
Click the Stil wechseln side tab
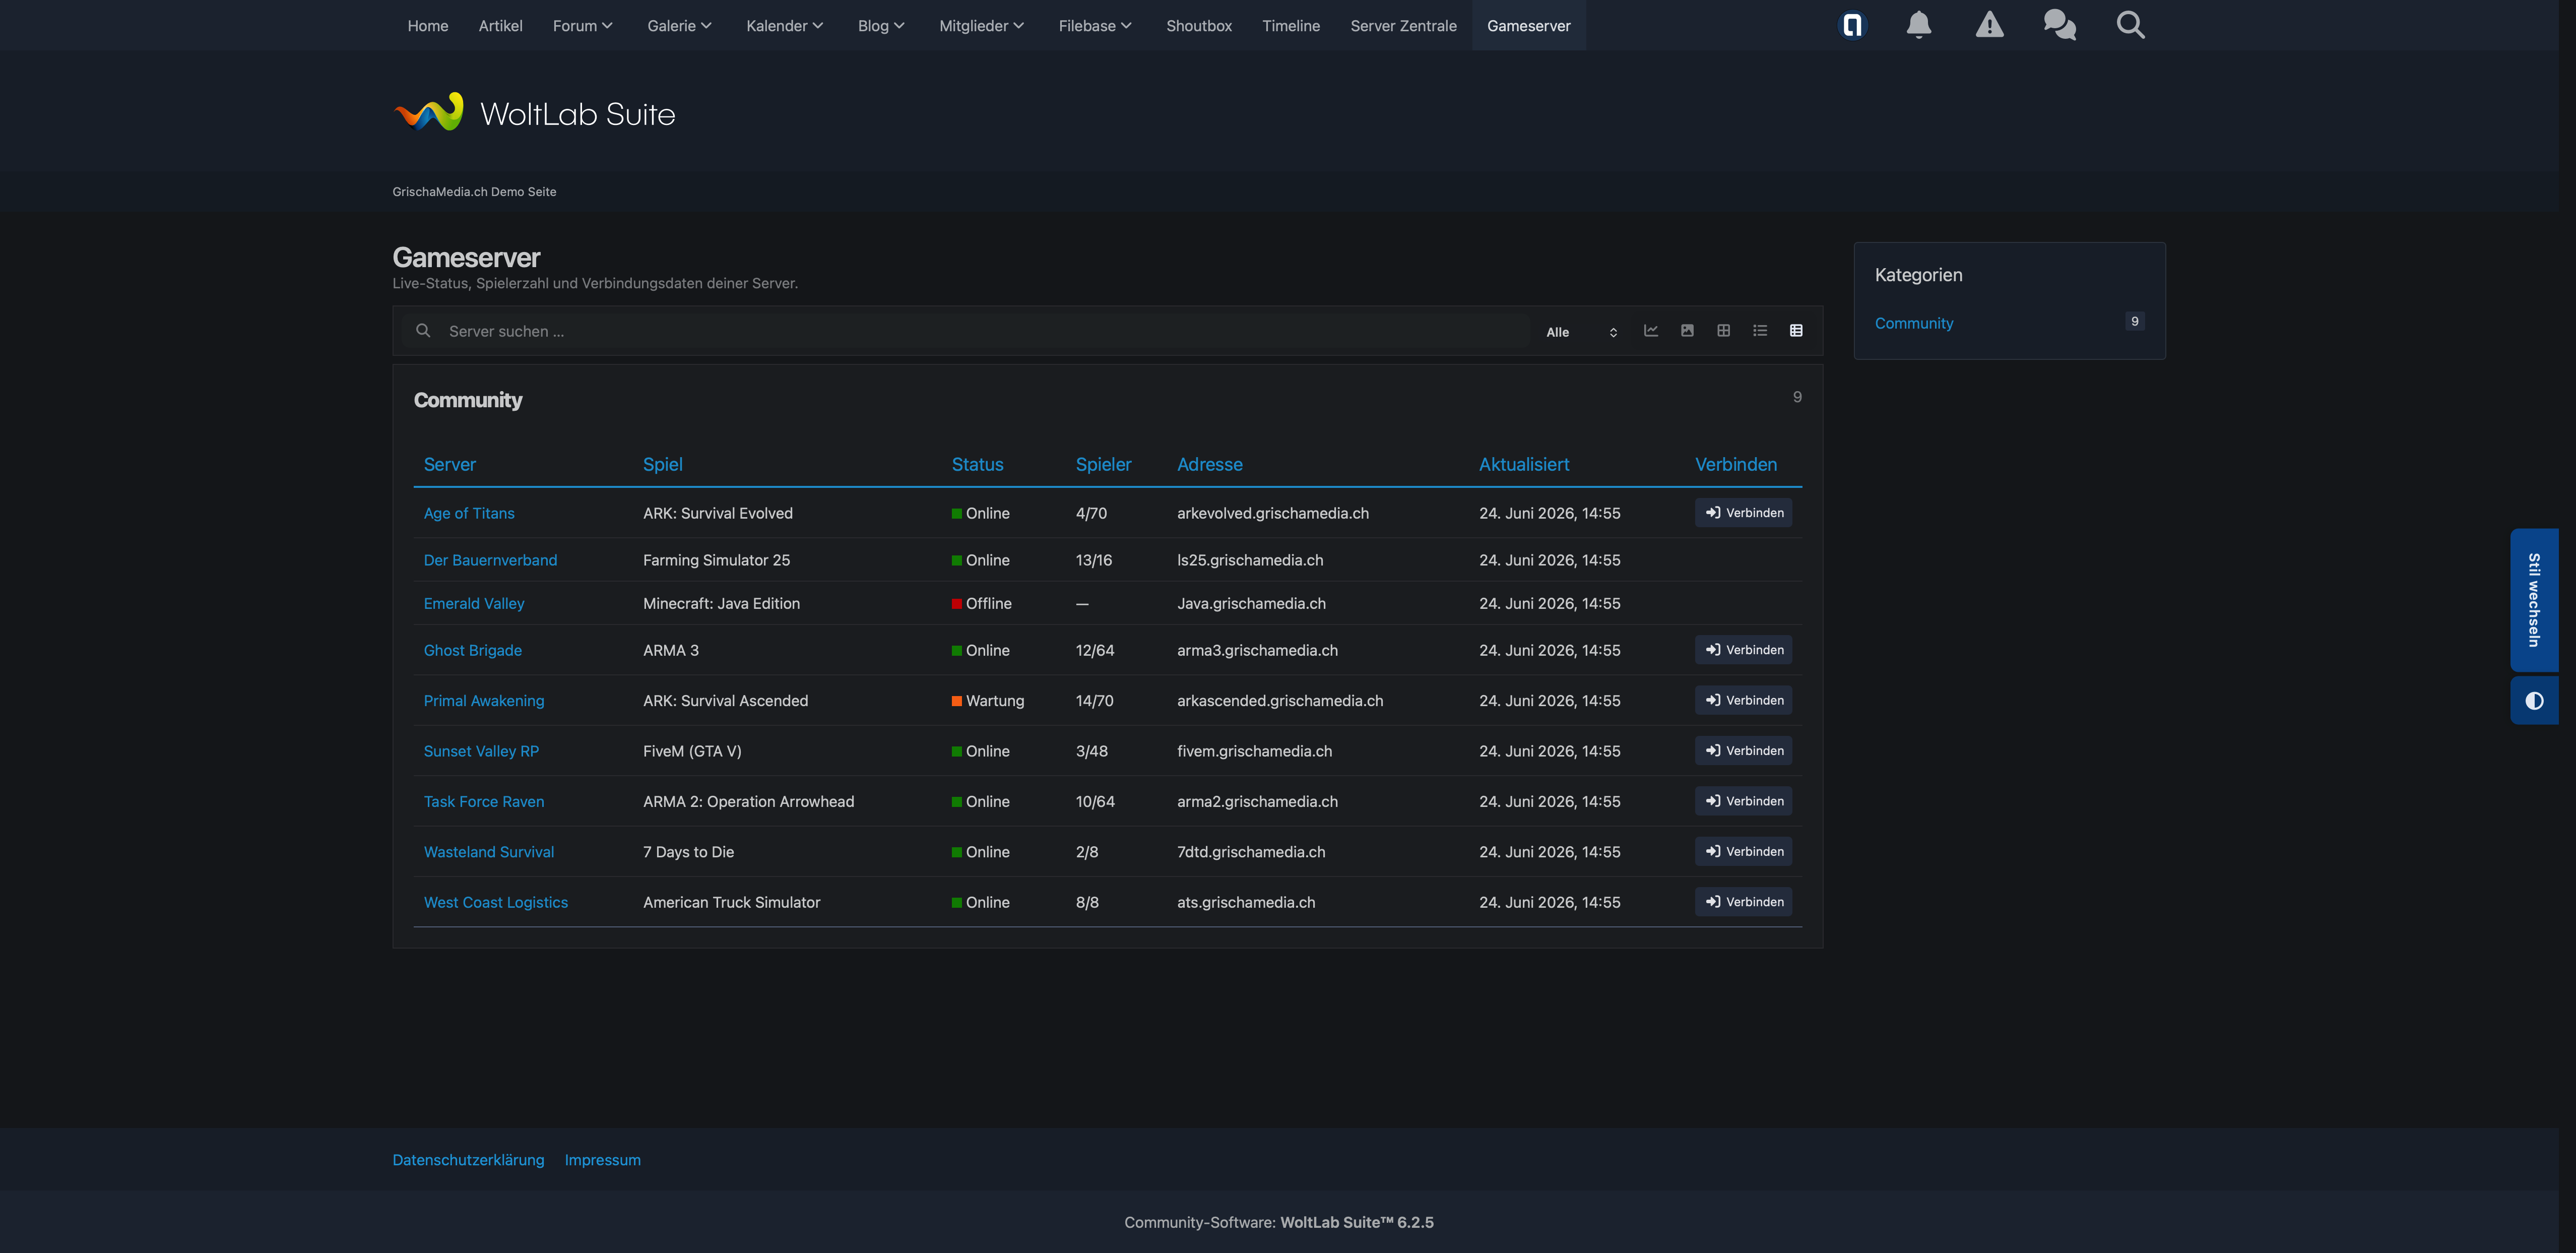point(2534,600)
